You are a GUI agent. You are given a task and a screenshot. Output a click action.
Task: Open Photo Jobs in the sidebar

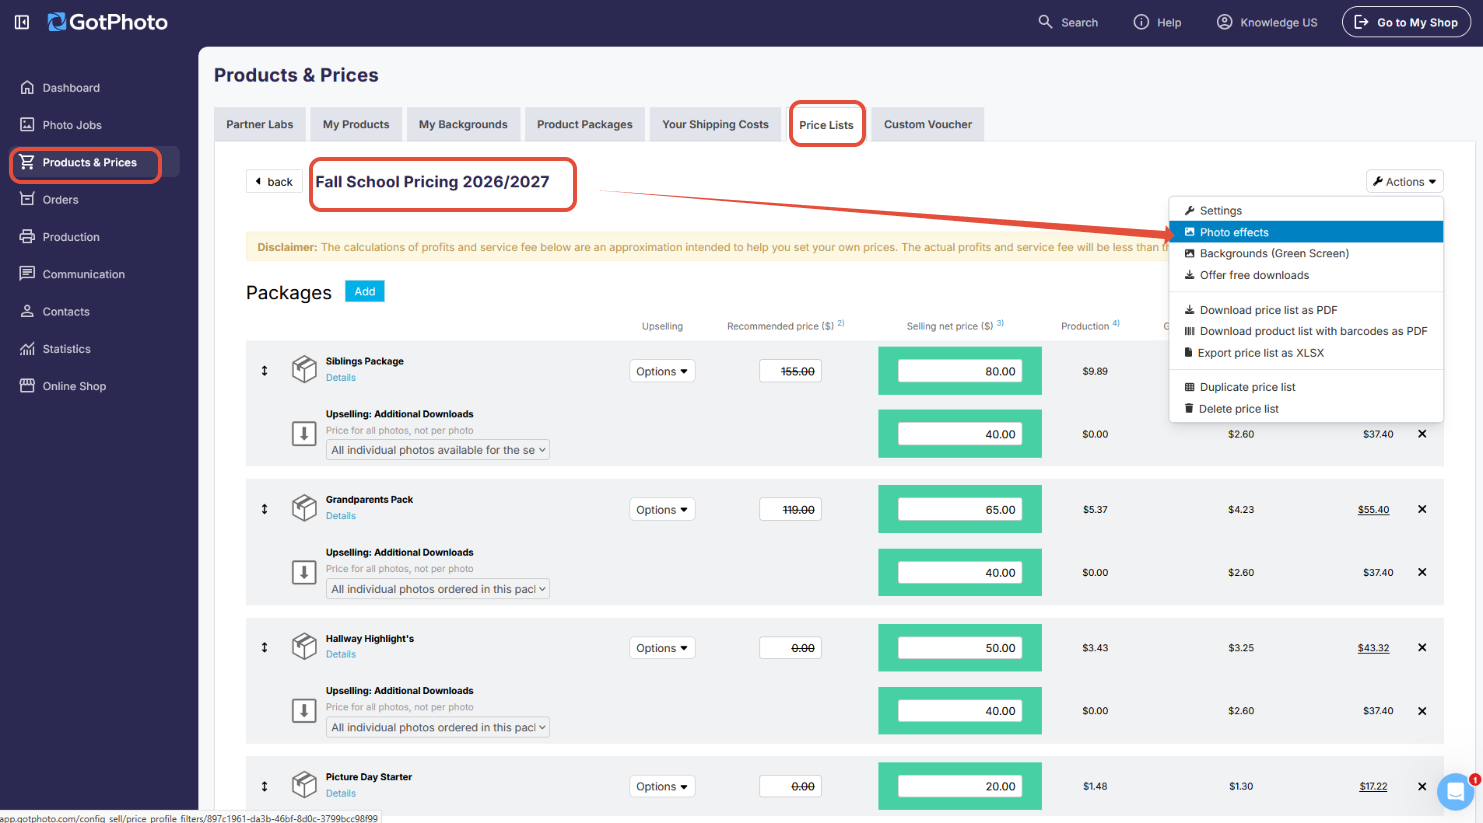[x=72, y=125]
